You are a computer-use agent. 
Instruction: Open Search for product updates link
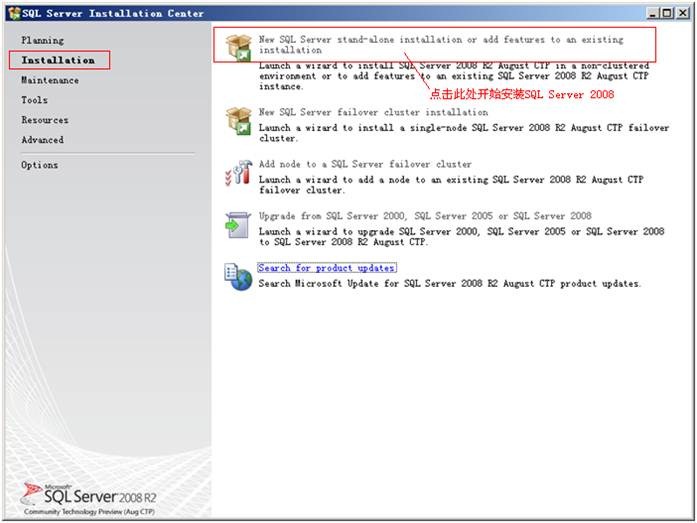click(327, 268)
